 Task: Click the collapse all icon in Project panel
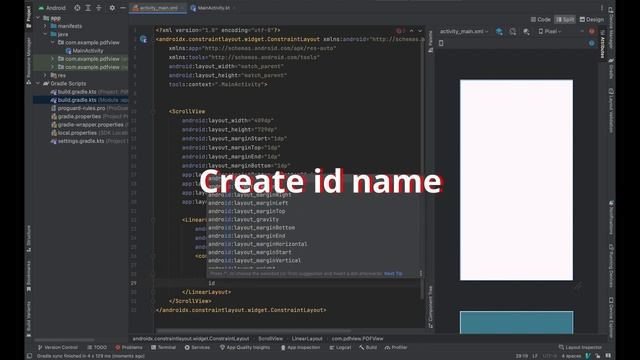[98, 8]
